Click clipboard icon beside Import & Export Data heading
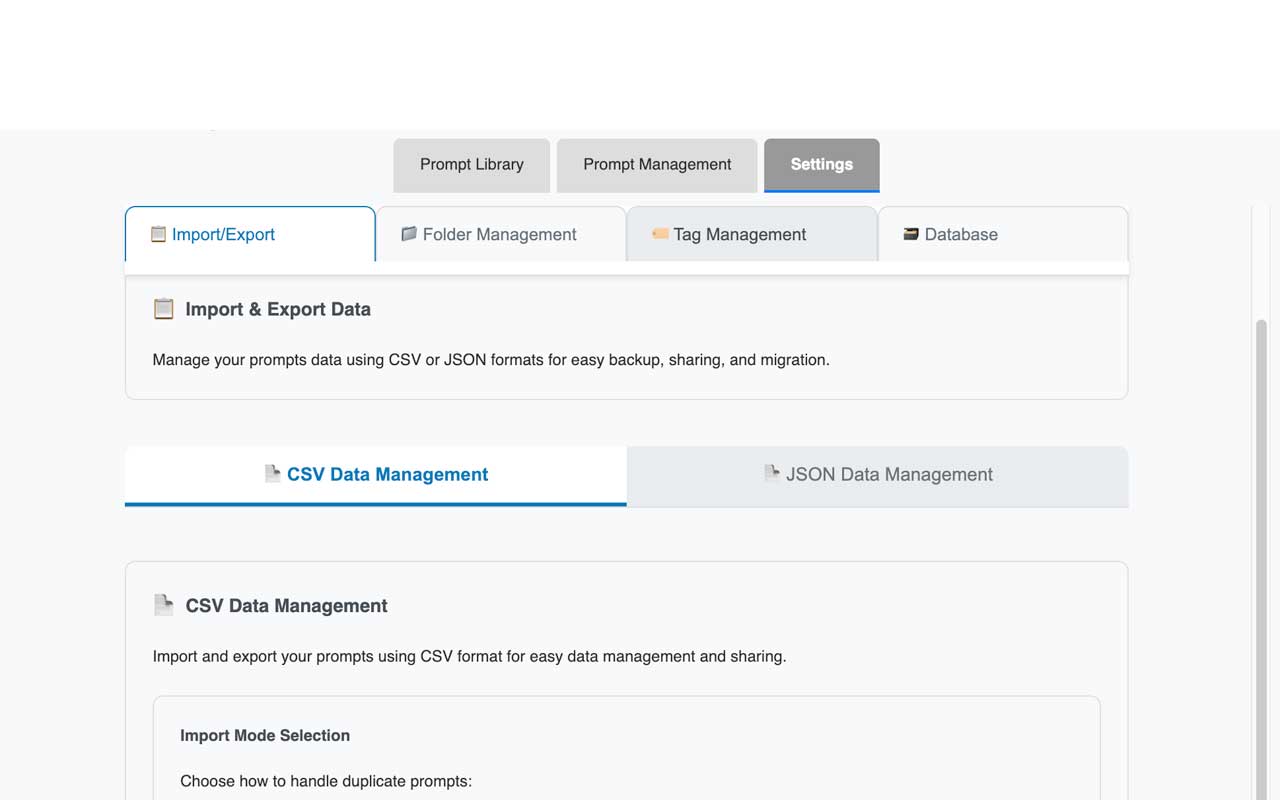This screenshot has height=800, width=1280. click(164, 309)
